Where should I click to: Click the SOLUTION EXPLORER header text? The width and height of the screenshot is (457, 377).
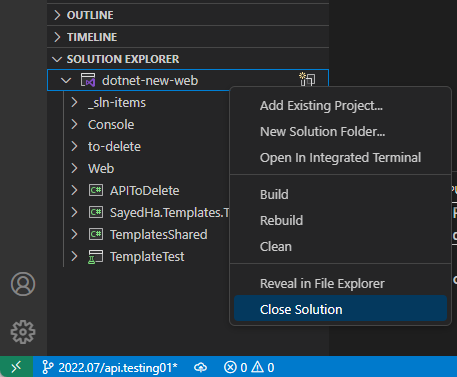123,59
